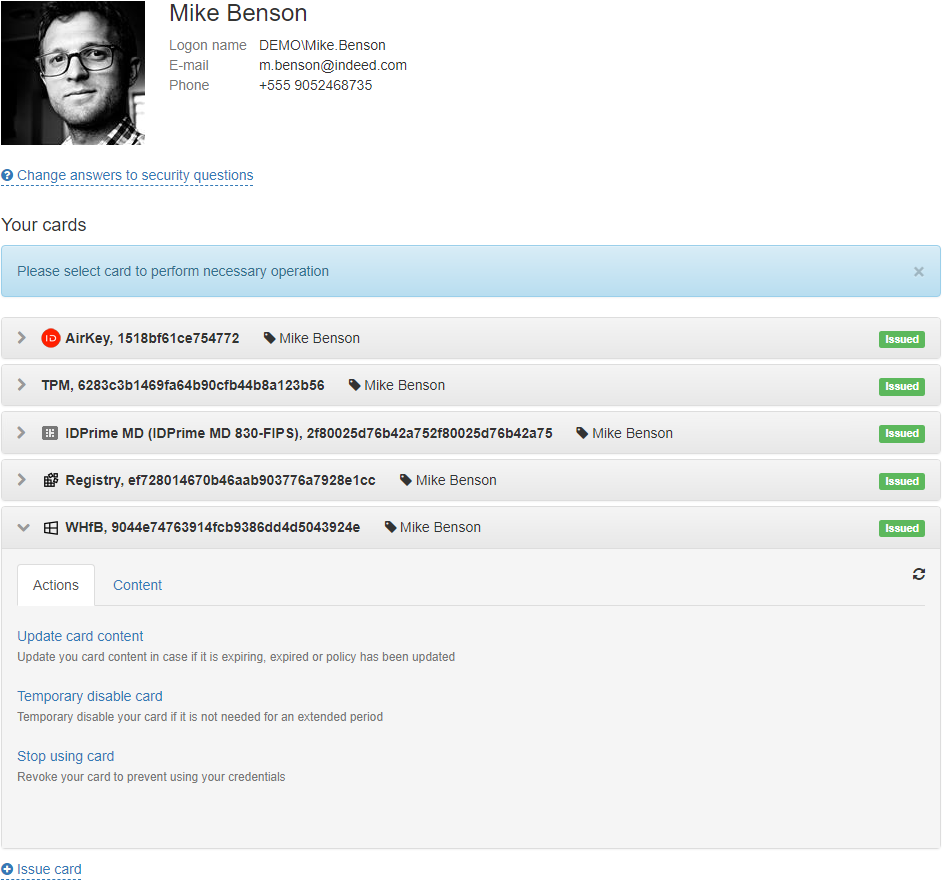Expand the IDPrime MD card chevron
This screenshot has width=942, height=882.
(x=22, y=434)
